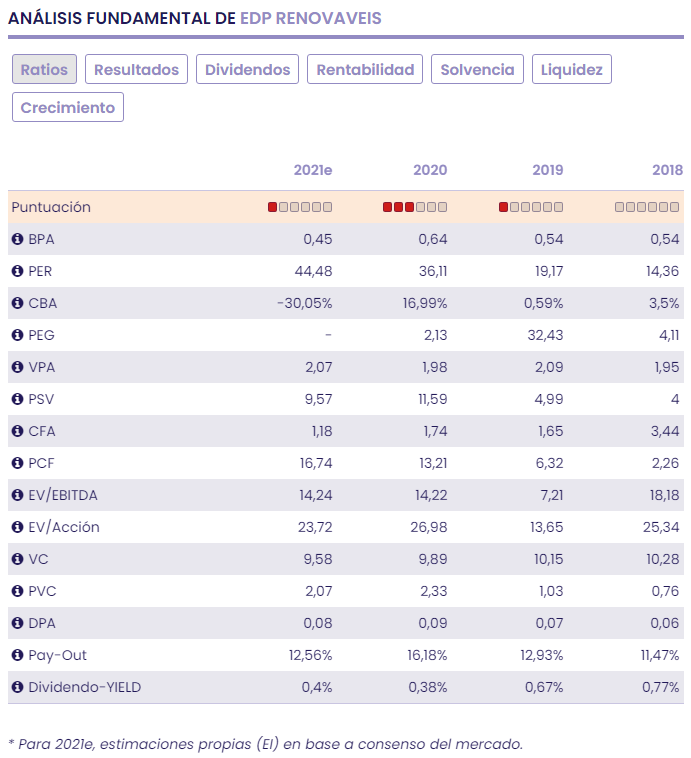The width and height of the screenshot is (691, 758).
Task: Click the VPA row info icon
Action: (x=17, y=367)
